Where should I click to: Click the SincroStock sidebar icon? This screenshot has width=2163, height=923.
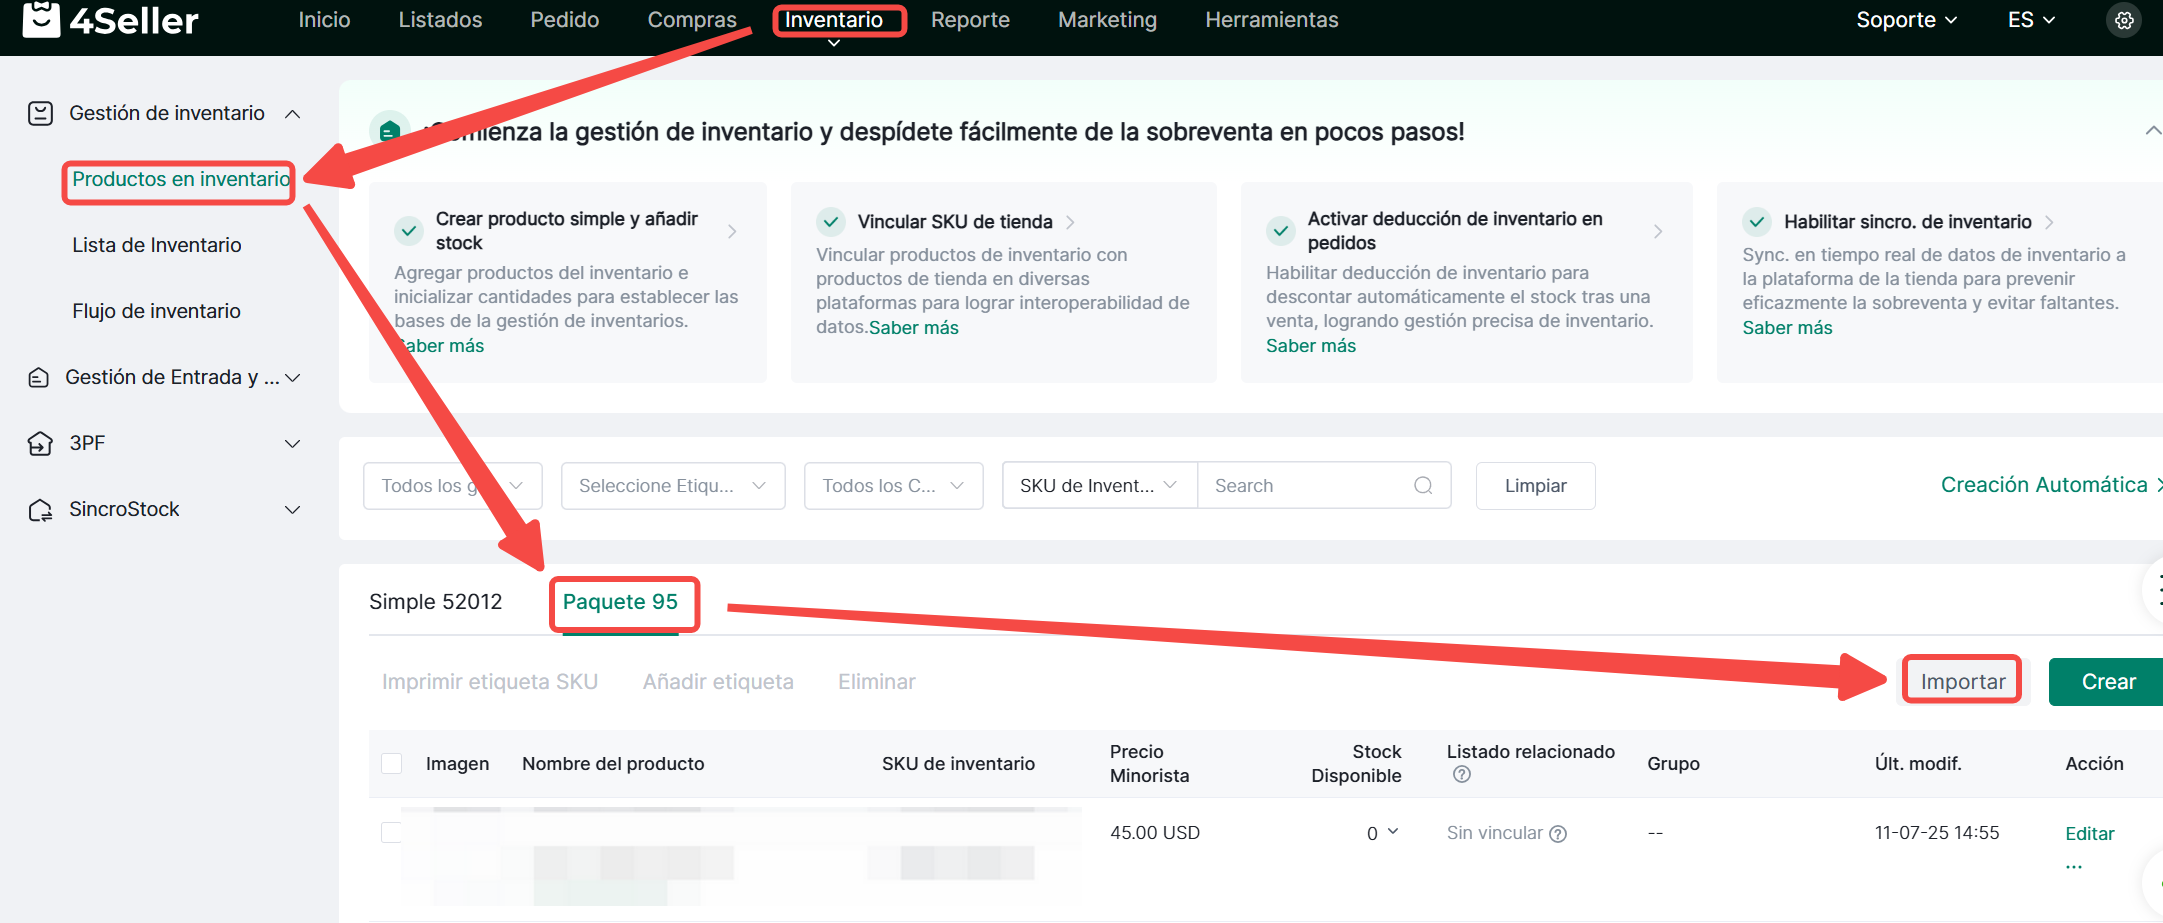pos(40,510)
